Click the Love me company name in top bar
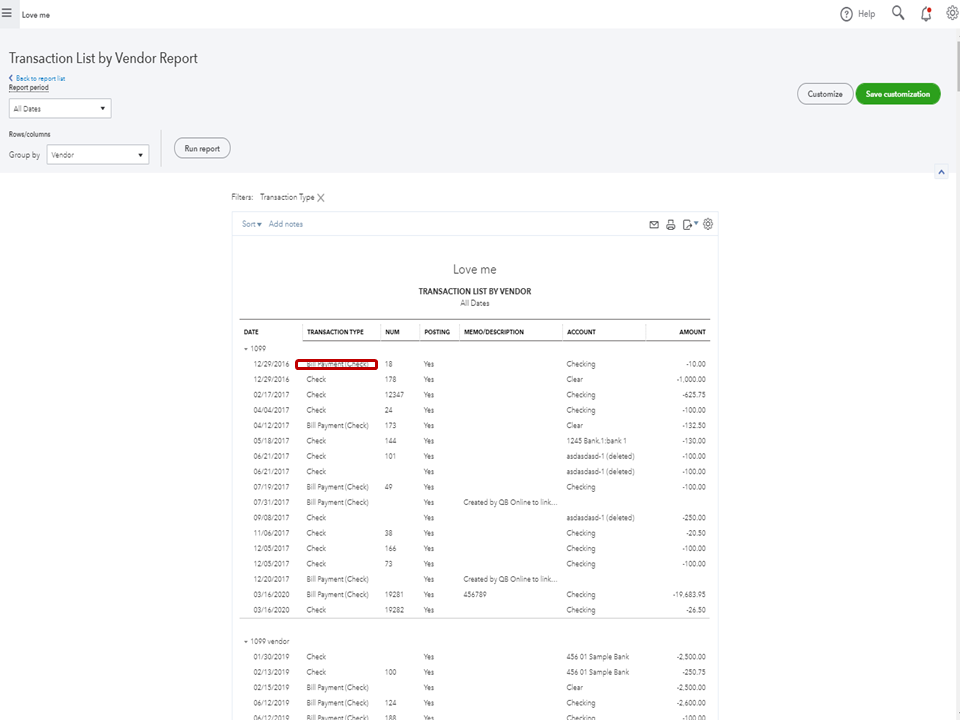The width and height of the screenshot is (960, 720). 36,15
